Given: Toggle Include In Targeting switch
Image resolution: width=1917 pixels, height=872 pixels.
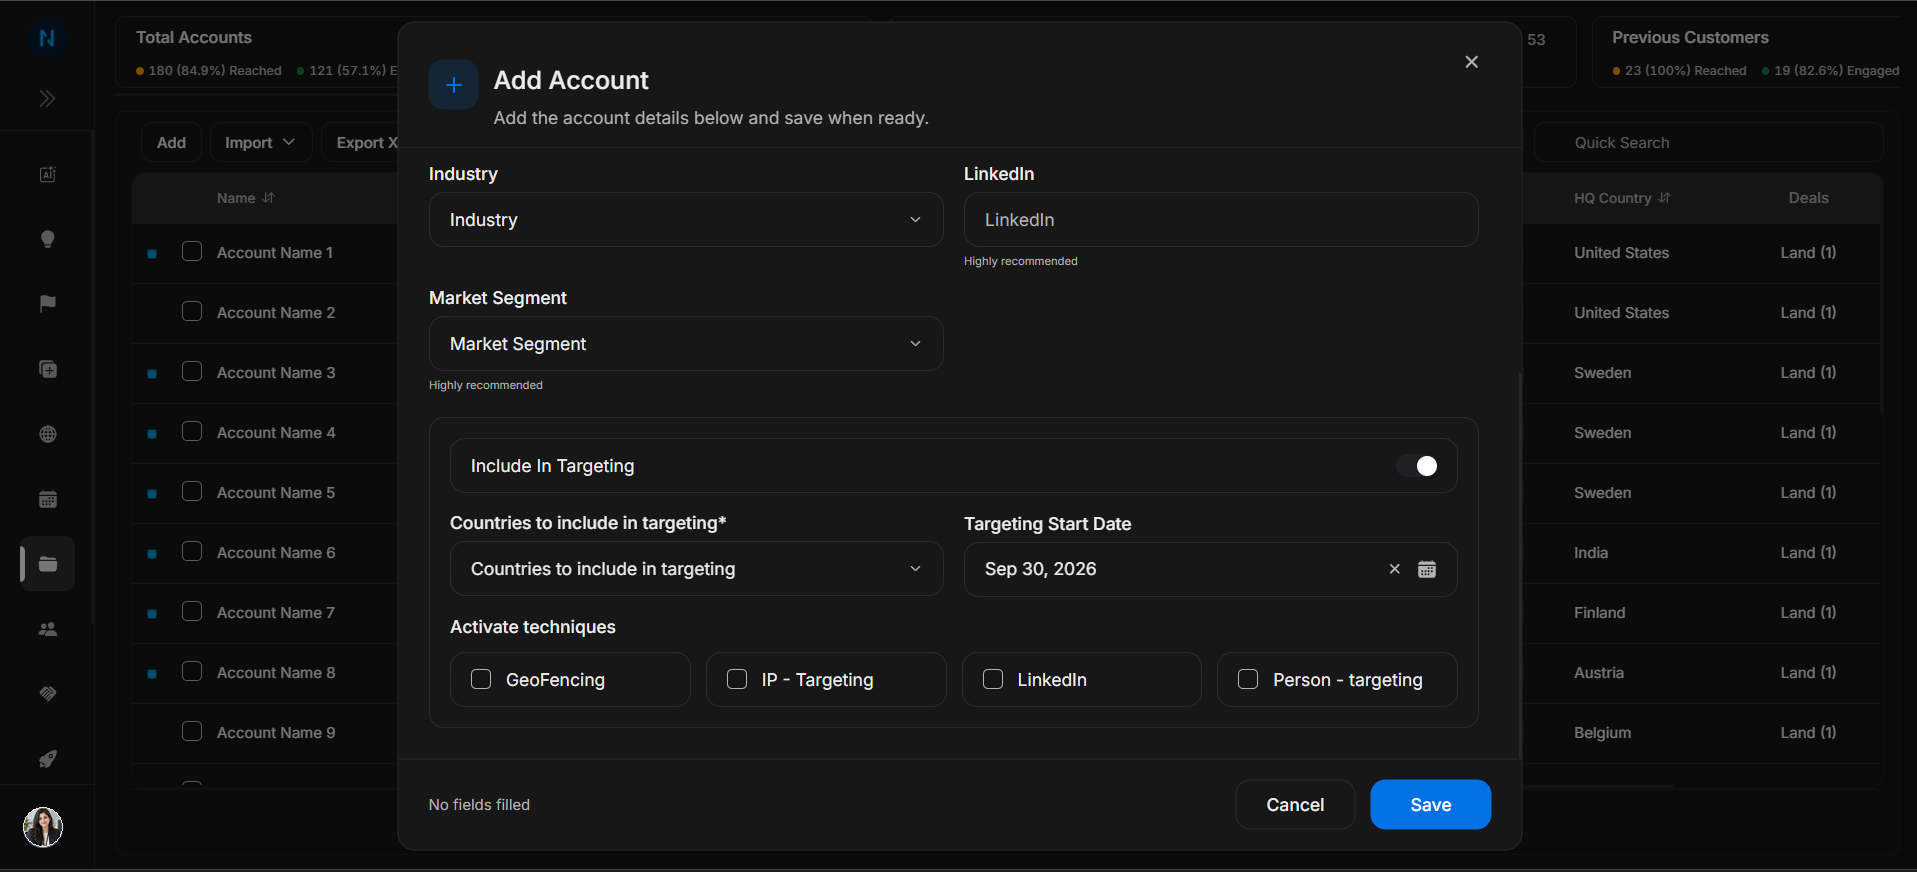Looking at the screenshot, I should coord(1417,466).
